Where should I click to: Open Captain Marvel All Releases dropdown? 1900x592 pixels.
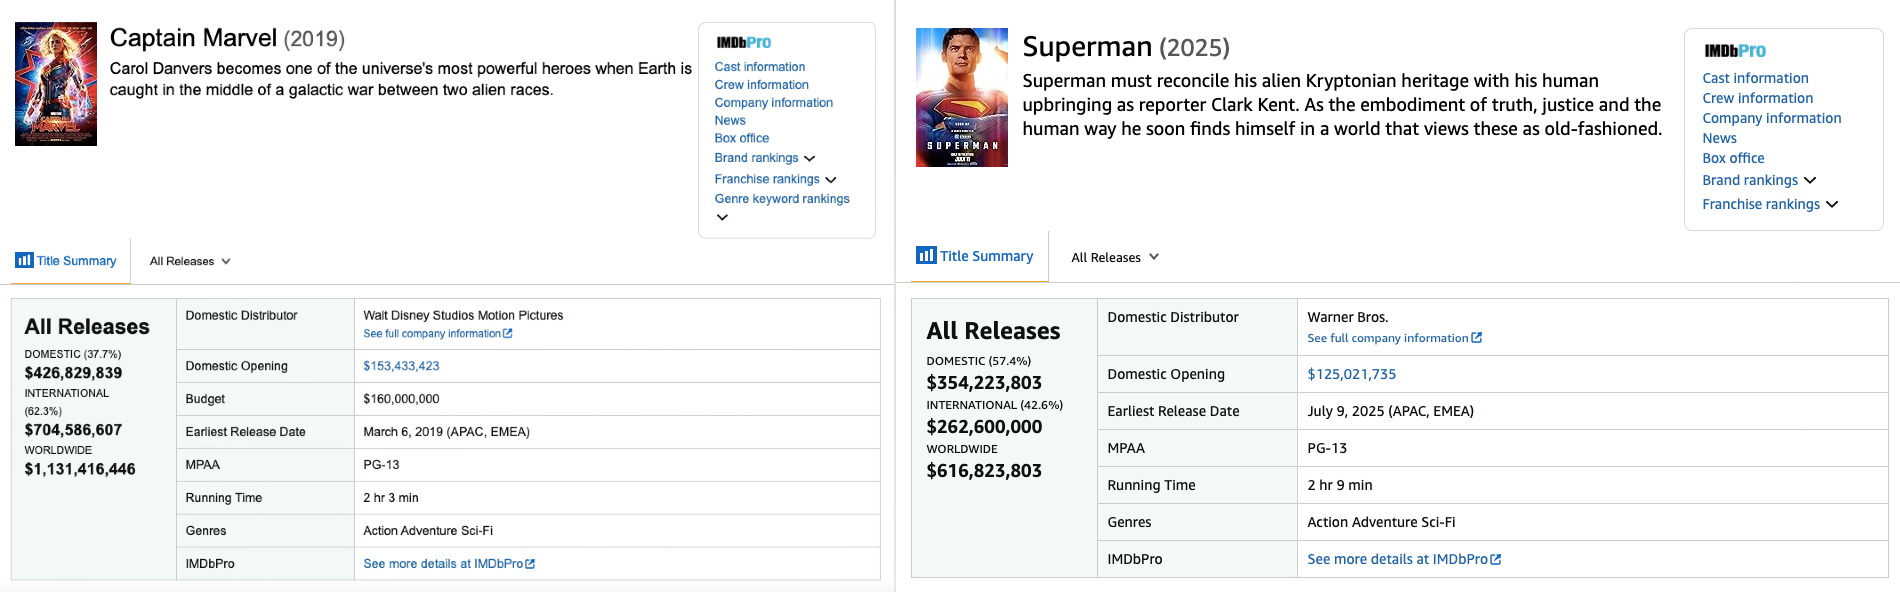[x=190, y=261]
